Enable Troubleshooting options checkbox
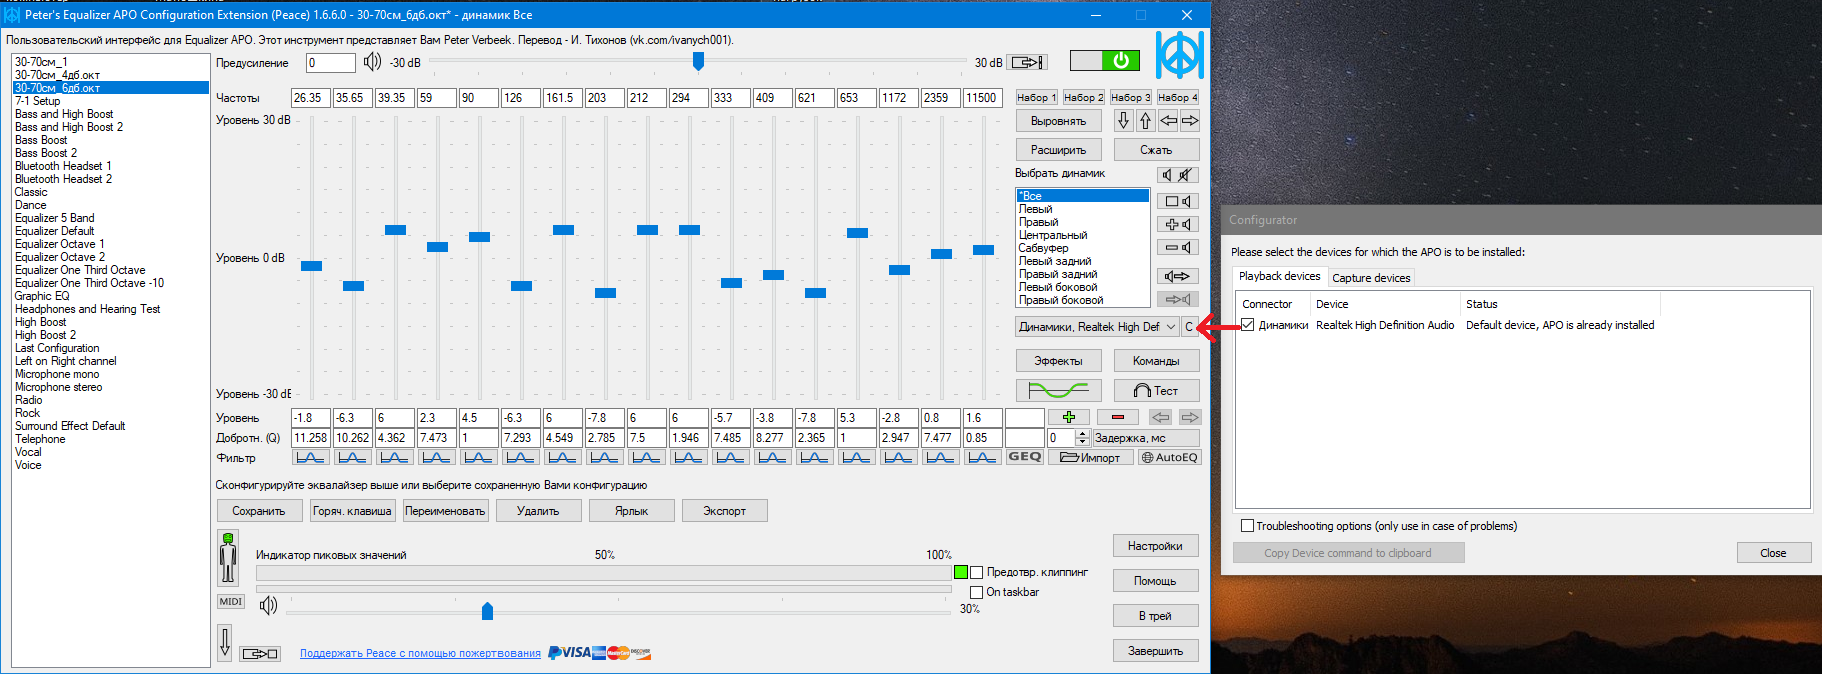This screenshot has width=1822, height=674. tap(1247, 526)
